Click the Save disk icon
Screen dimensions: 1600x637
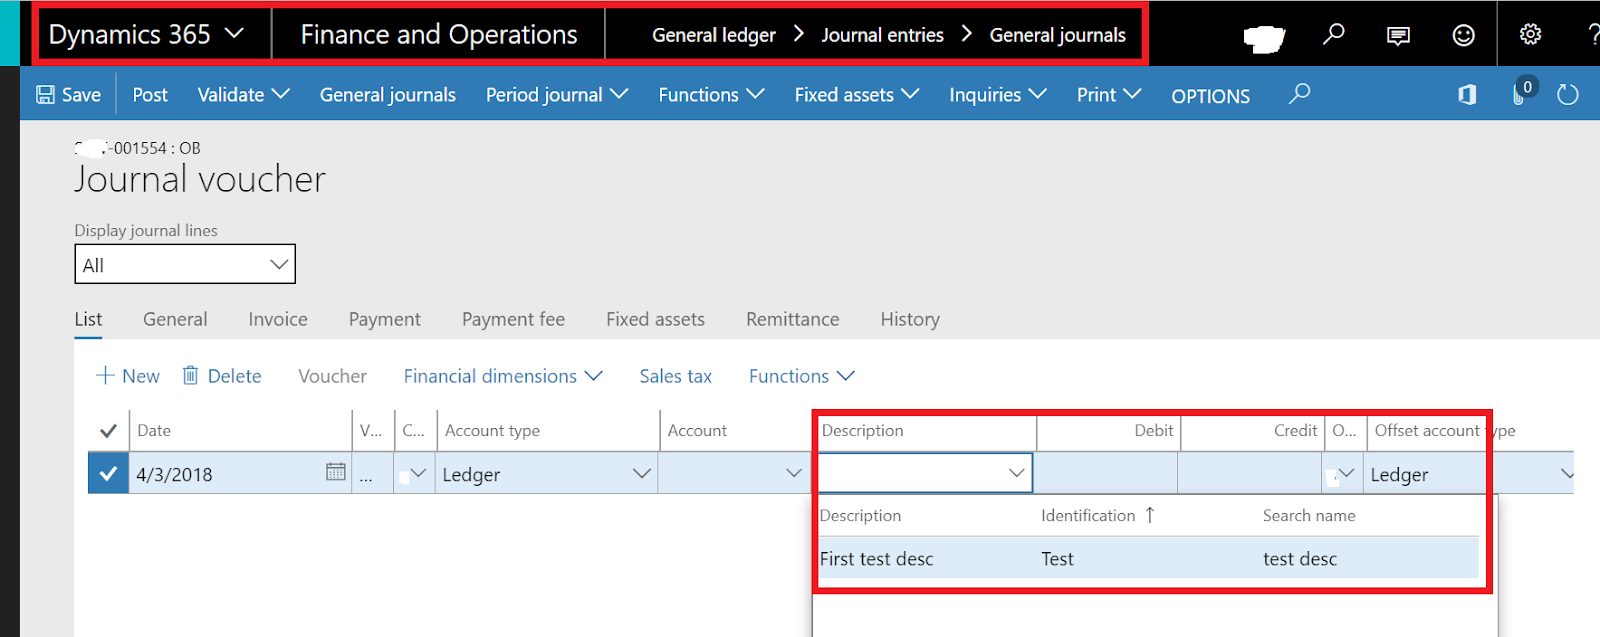click(x=46, y=95)
